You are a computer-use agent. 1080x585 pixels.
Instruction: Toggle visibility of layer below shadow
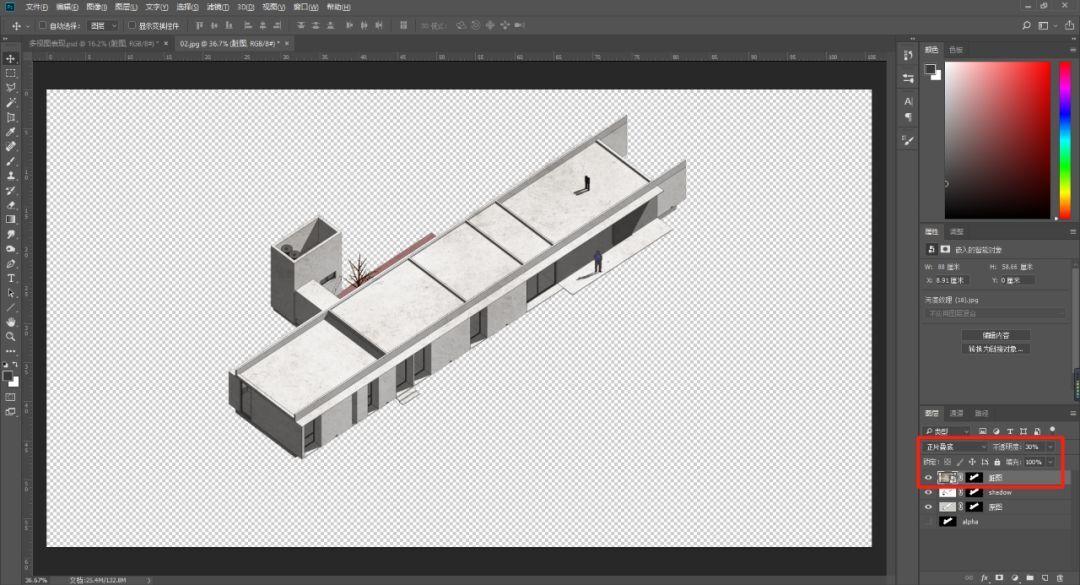(x=928, y=506)
